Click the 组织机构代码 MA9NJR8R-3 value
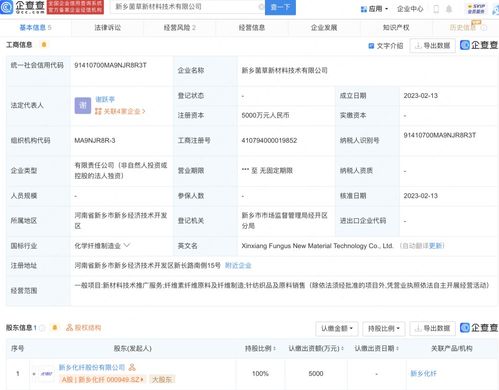The width and height of the screenshot is (499, 390). coord(95,140)
